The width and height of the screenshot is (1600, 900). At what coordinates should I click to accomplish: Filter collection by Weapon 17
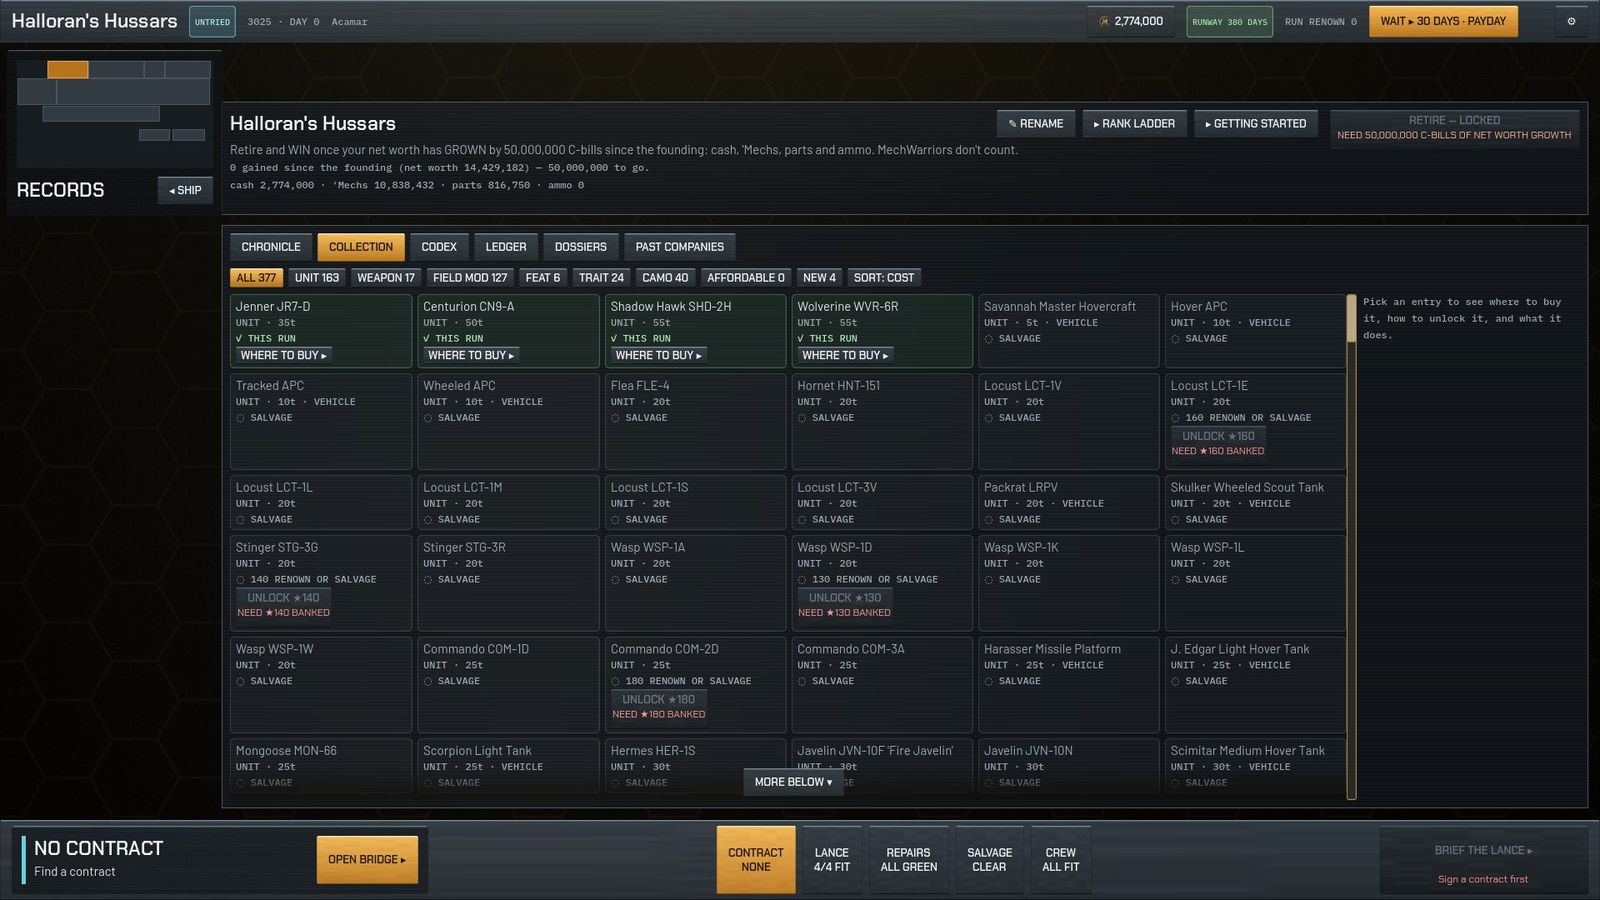(386, 278)
